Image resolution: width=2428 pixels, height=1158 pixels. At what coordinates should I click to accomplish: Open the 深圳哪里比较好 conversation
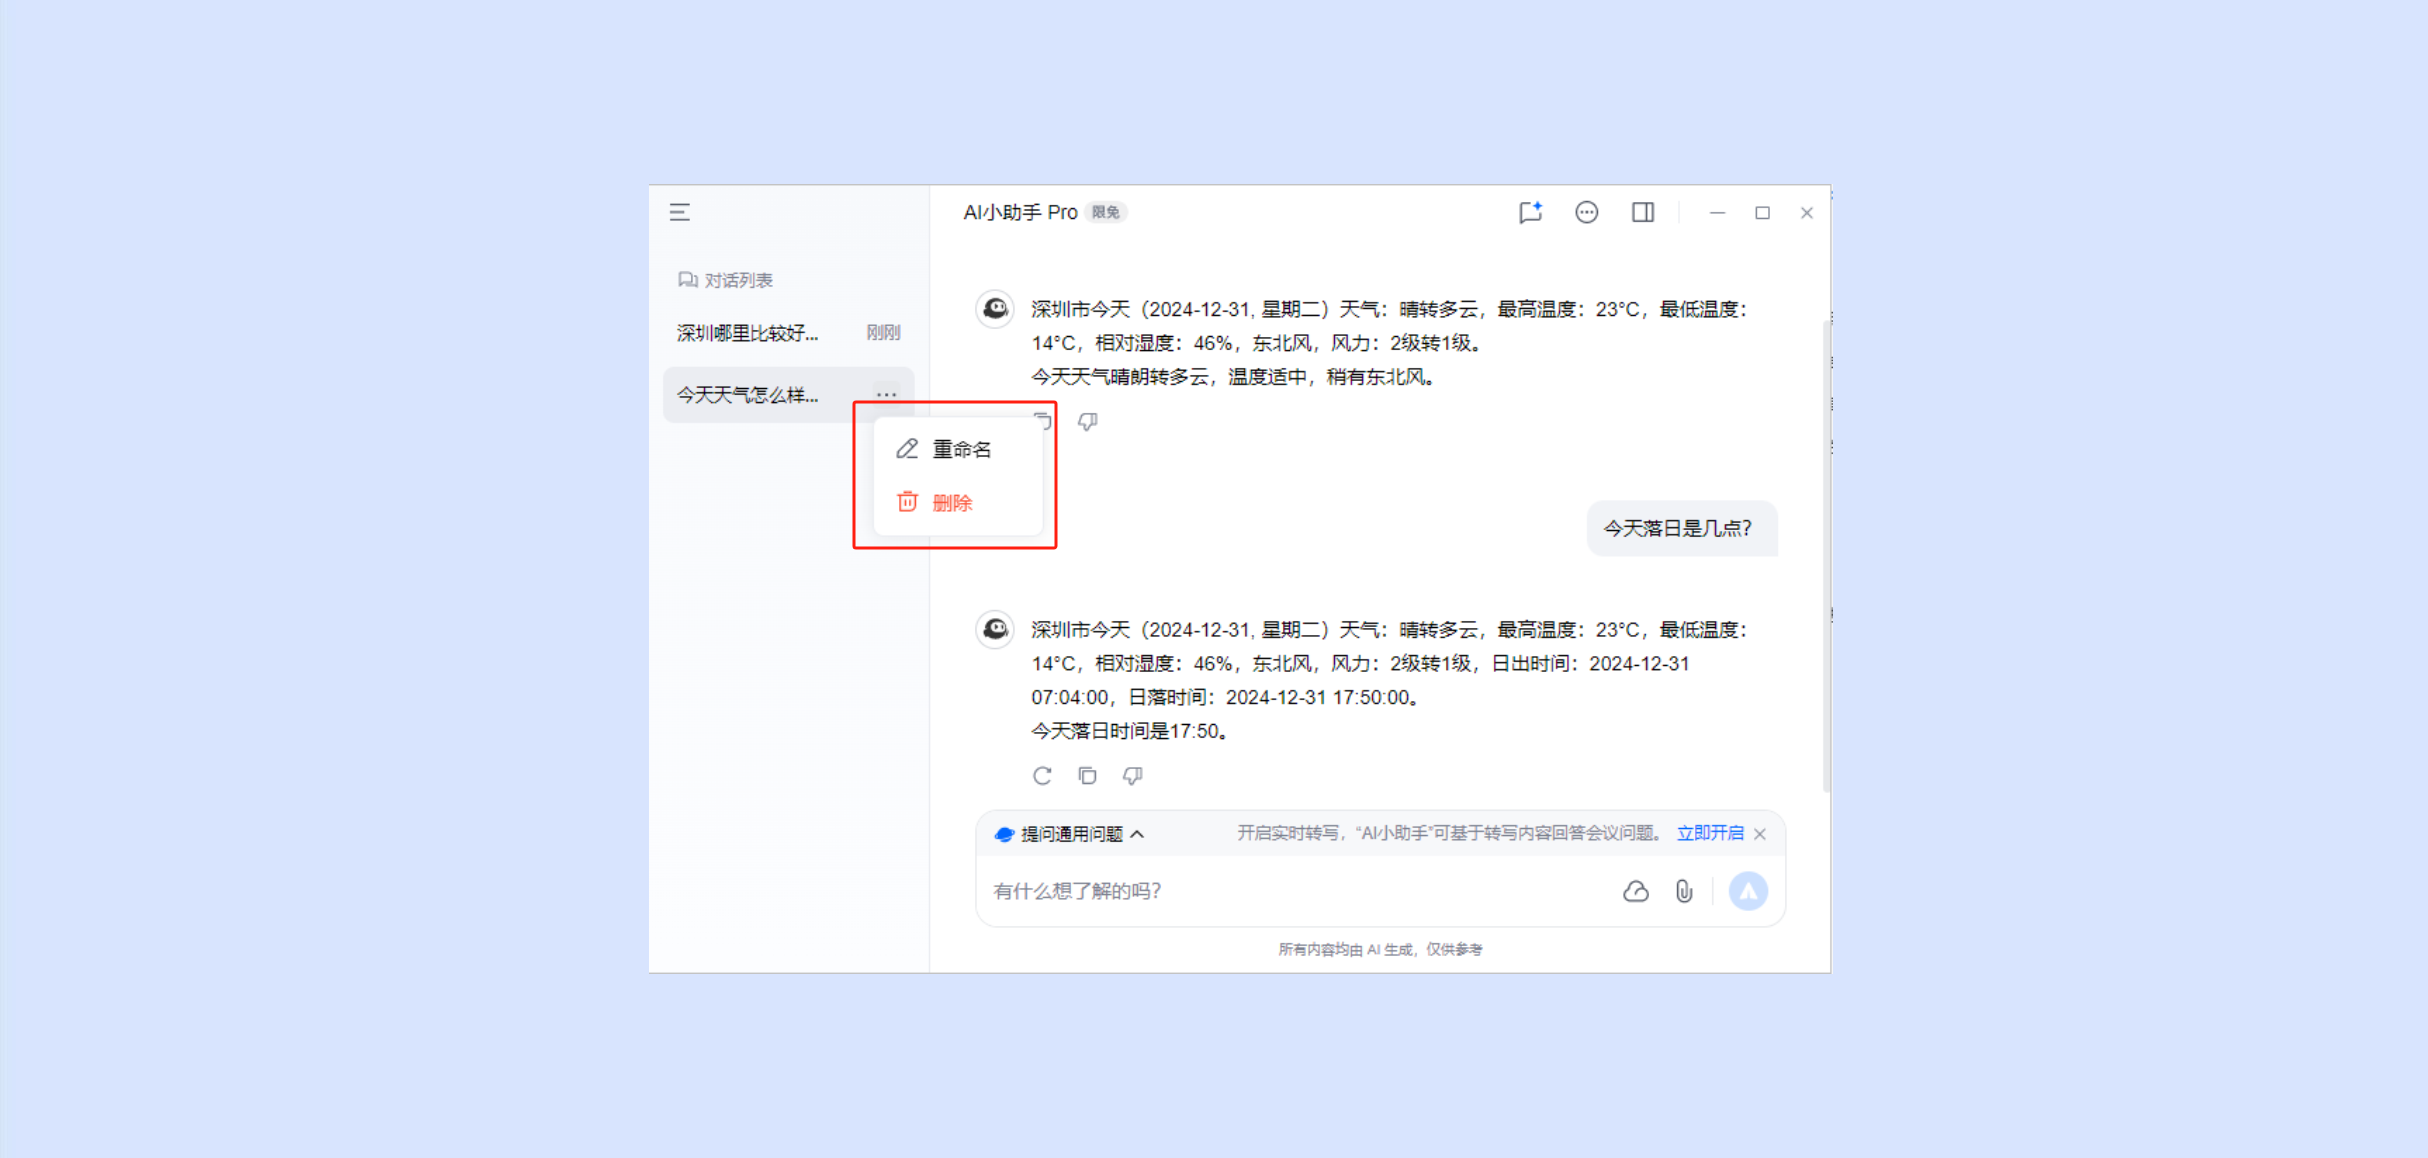pos(748,333)
